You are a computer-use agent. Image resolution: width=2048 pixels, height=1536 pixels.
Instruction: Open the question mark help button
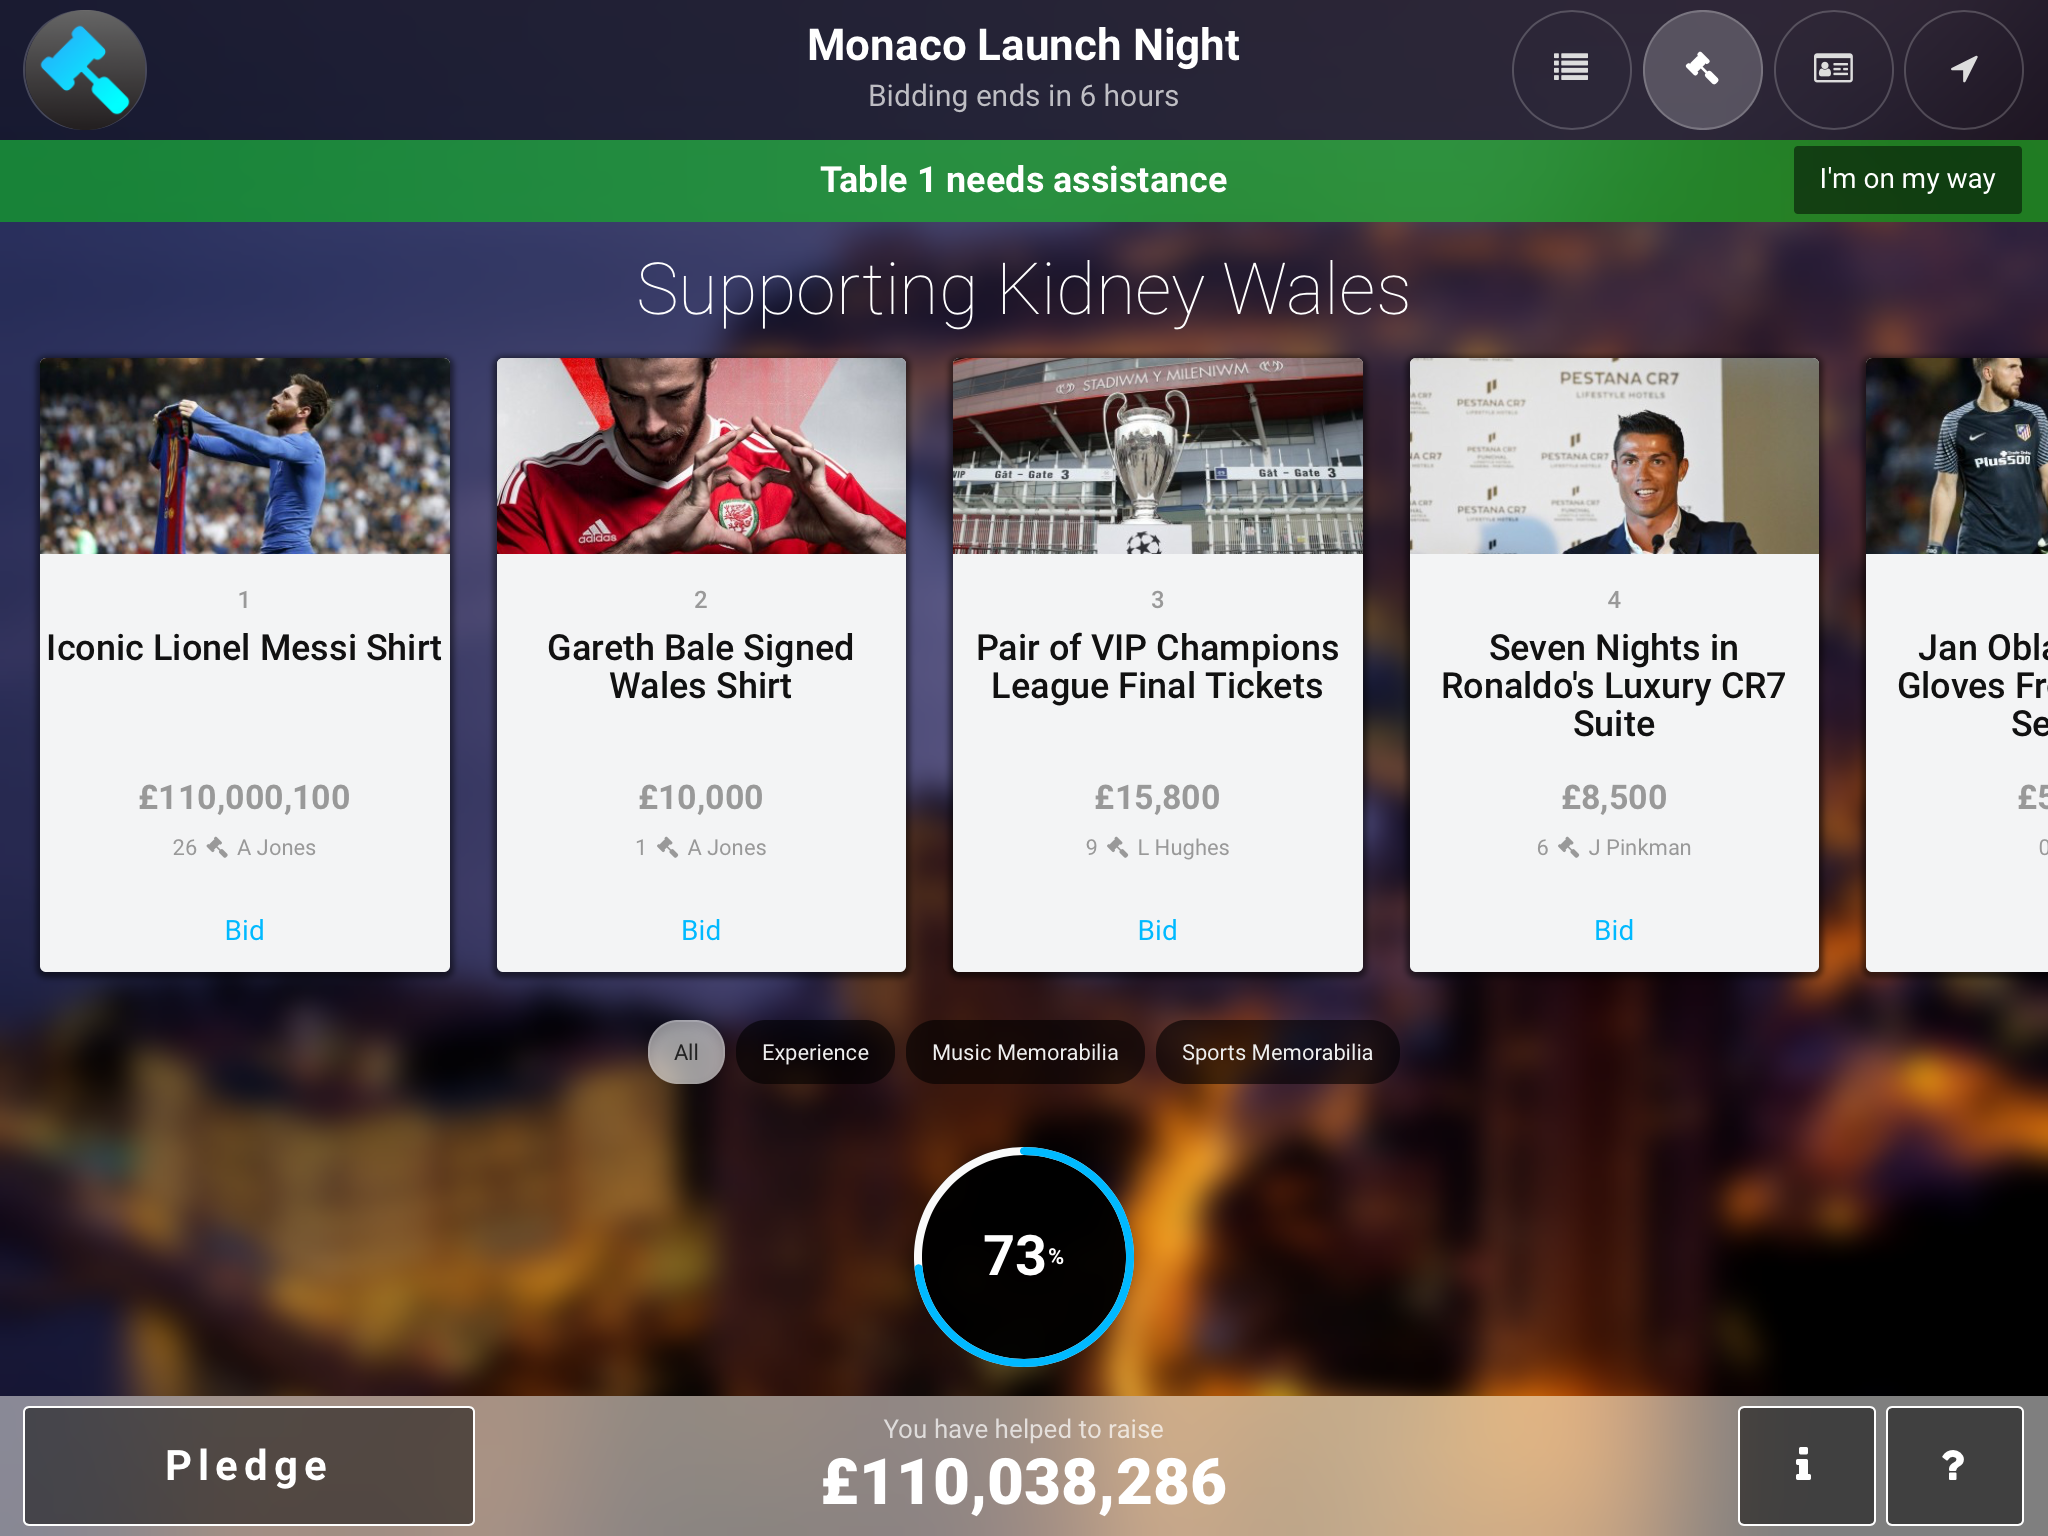[1954, 1465]
